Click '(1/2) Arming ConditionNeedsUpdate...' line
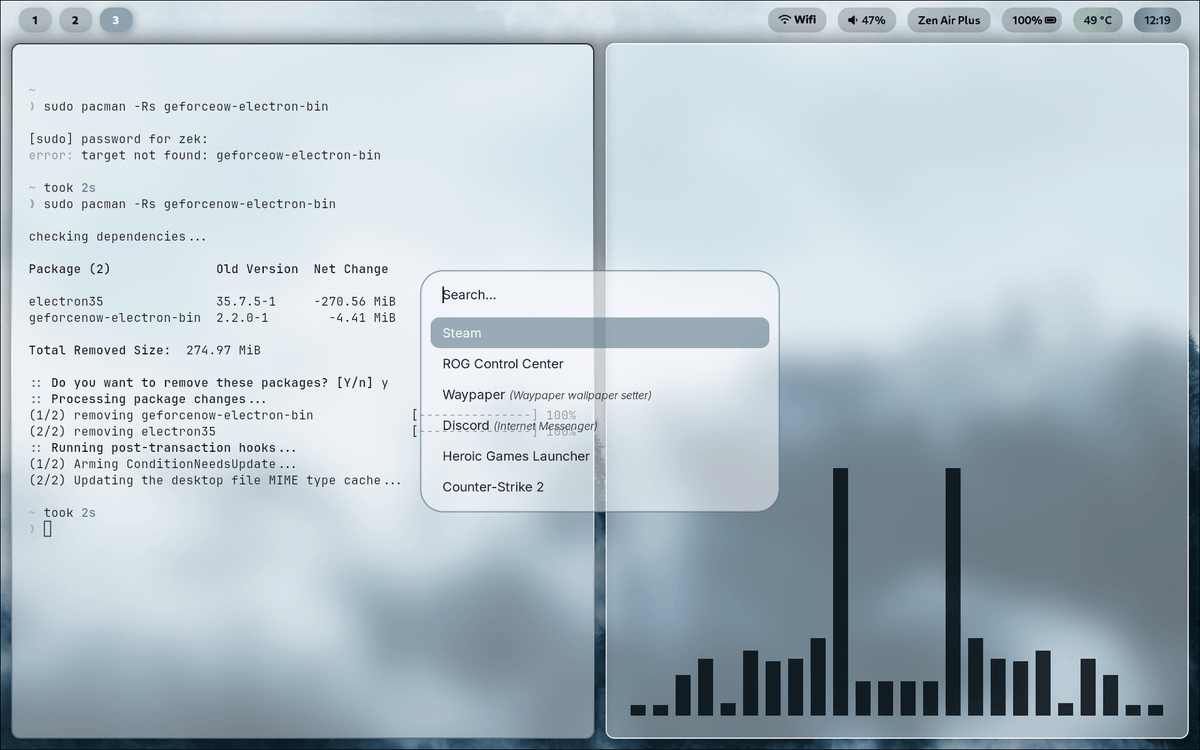1200x750 pixels. 163,464
